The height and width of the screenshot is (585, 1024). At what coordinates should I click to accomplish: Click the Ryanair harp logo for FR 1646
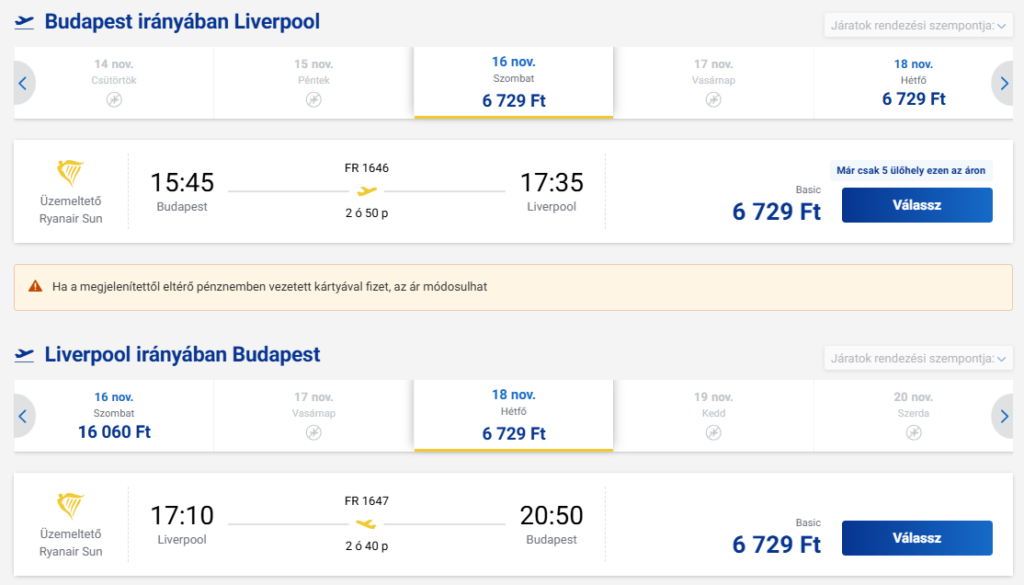pyautogui.click(x=71, y=173)
